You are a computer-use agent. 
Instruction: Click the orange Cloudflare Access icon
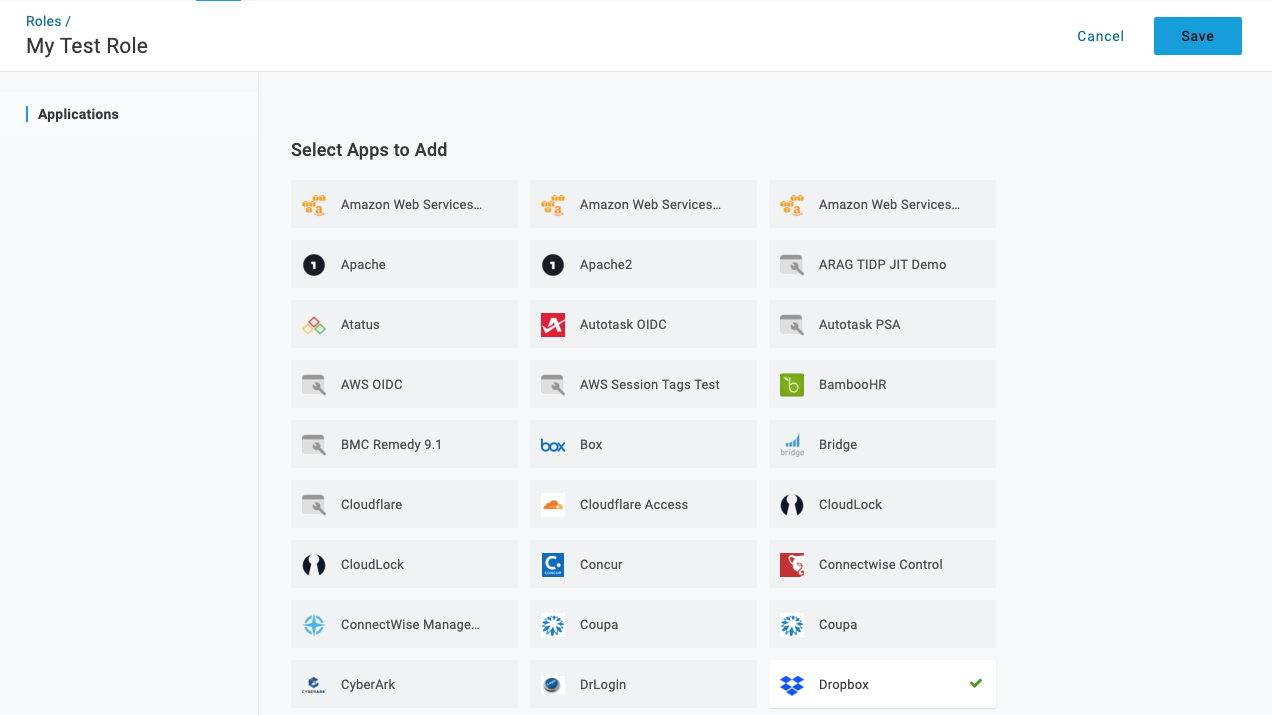pyautogui.click(x=553, y=505)
